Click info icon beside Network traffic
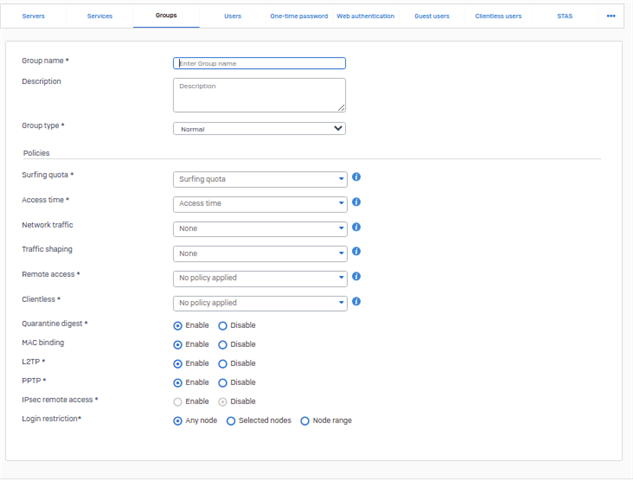 click(x=356, y=227)
